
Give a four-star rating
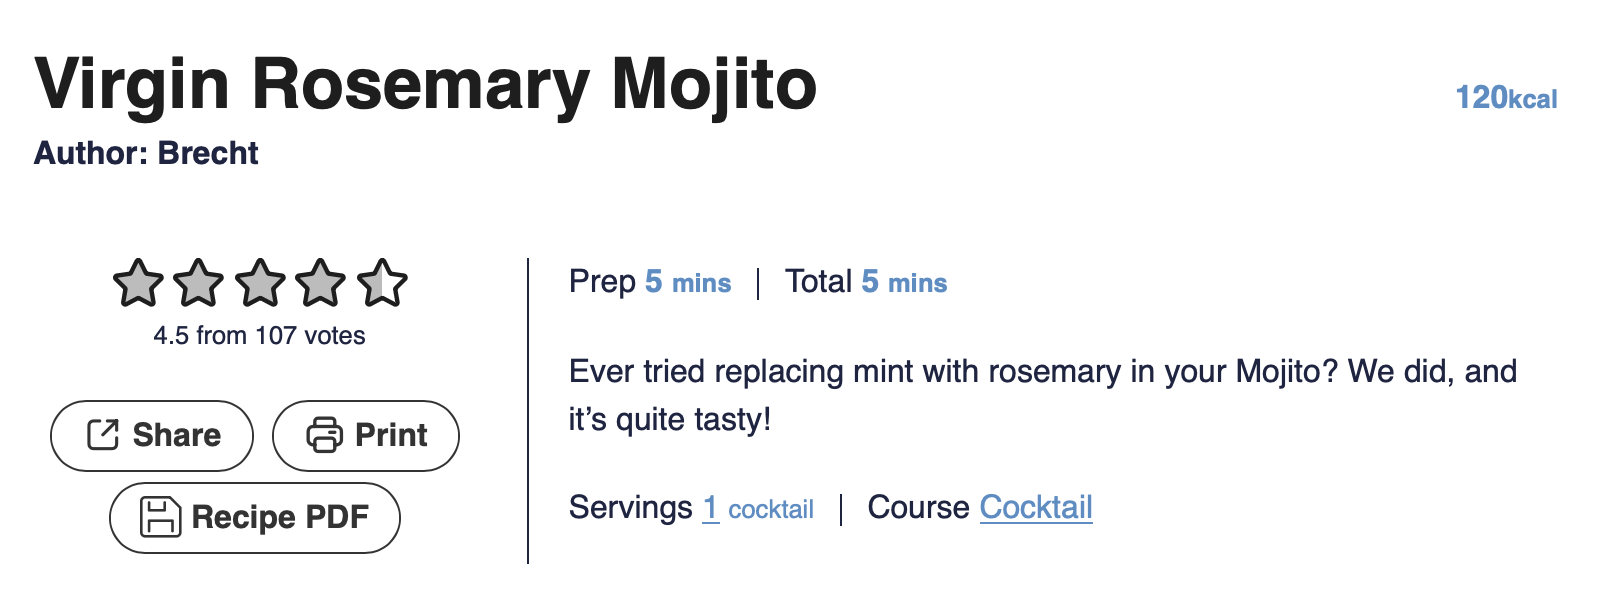[x=321, y=284]
